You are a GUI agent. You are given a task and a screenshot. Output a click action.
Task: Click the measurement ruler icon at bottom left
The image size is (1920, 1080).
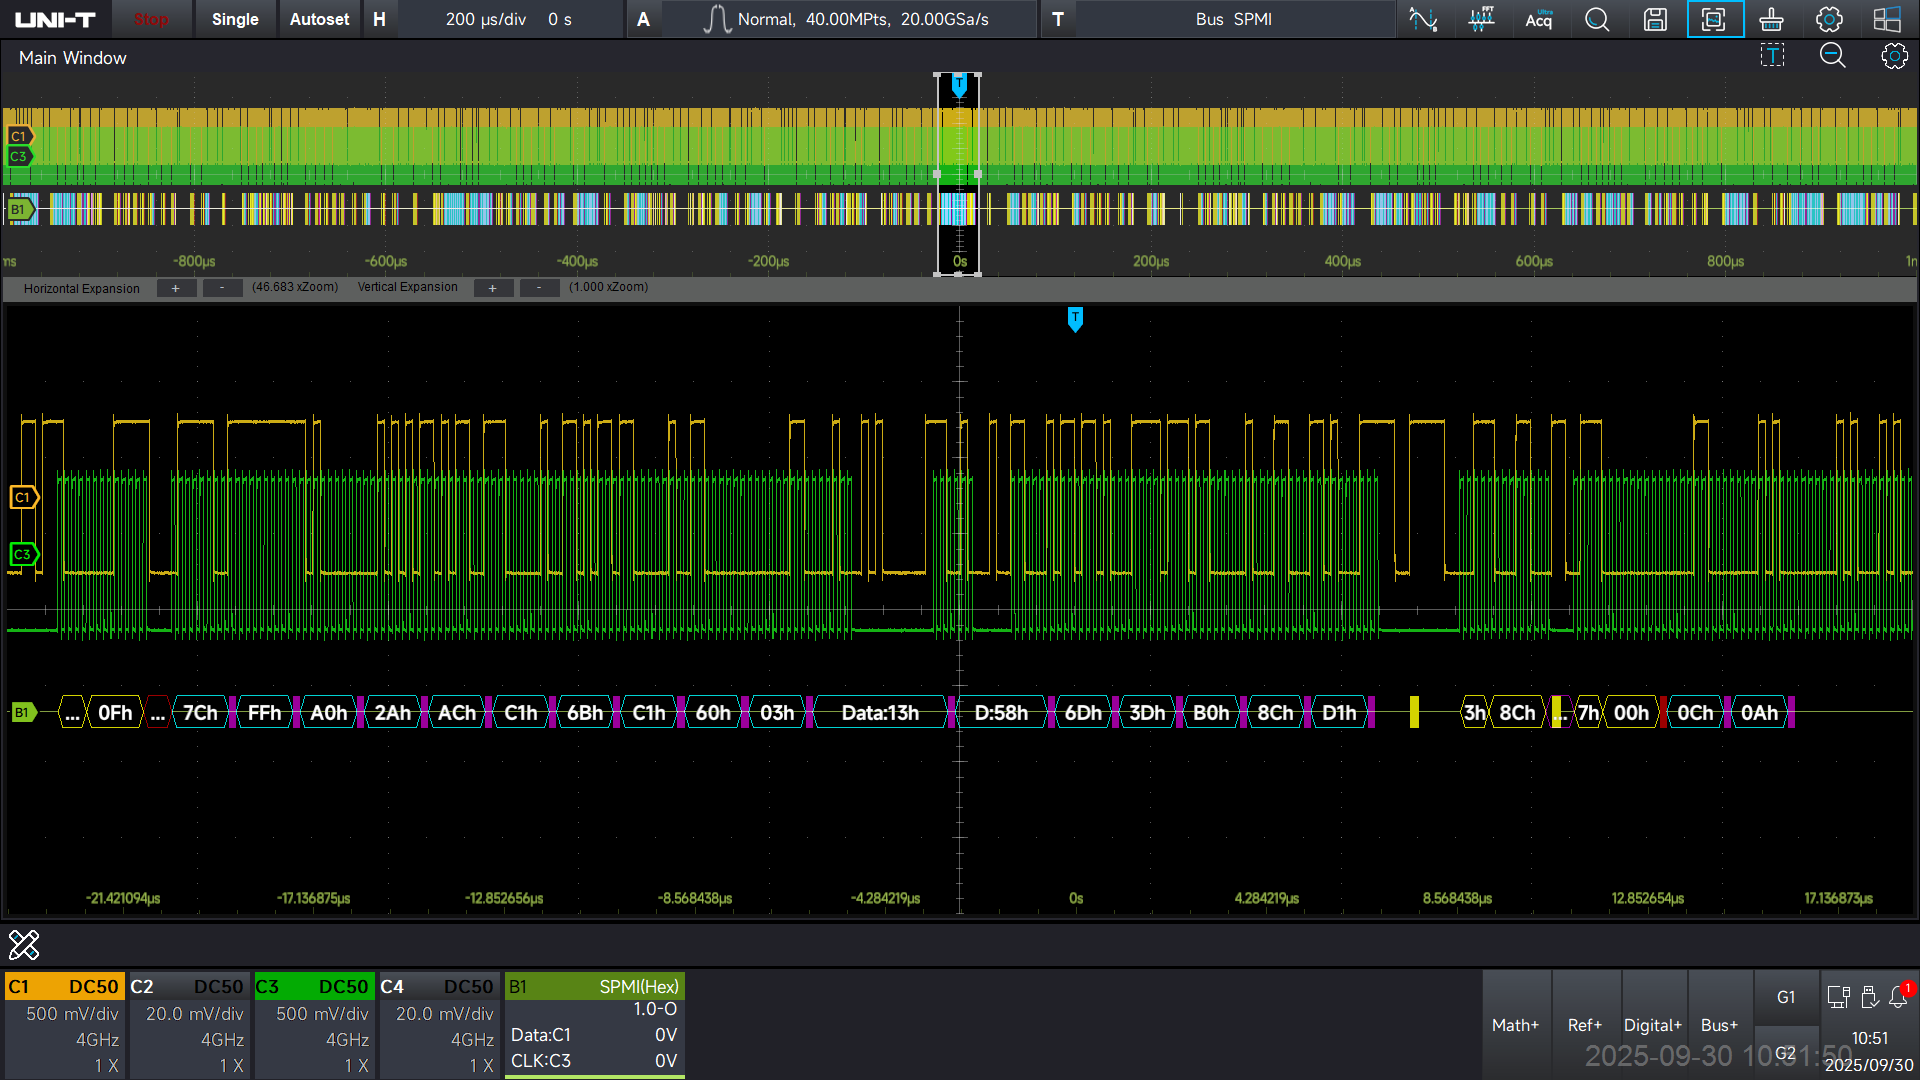[x=24, y=944]
